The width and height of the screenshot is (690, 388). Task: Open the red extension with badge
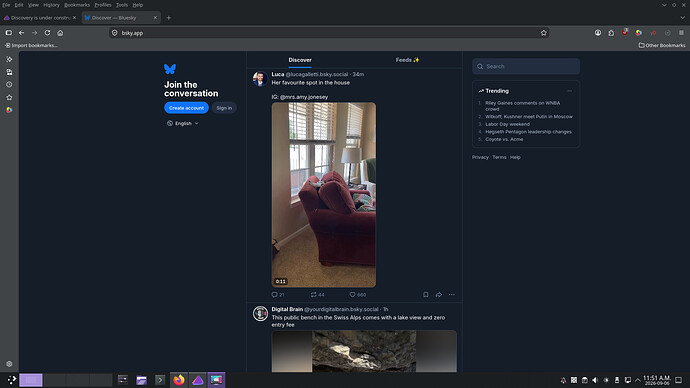(x=625, y=33)
